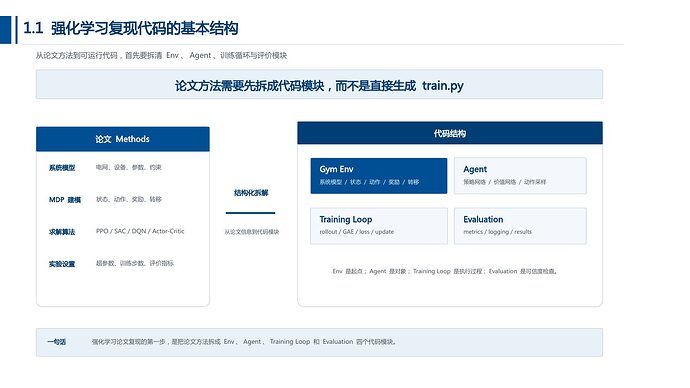The height and width of the screenshot is (388, 690).
Task: Click the '论文 Methods' panel header
Action: [x=123, y=139]
